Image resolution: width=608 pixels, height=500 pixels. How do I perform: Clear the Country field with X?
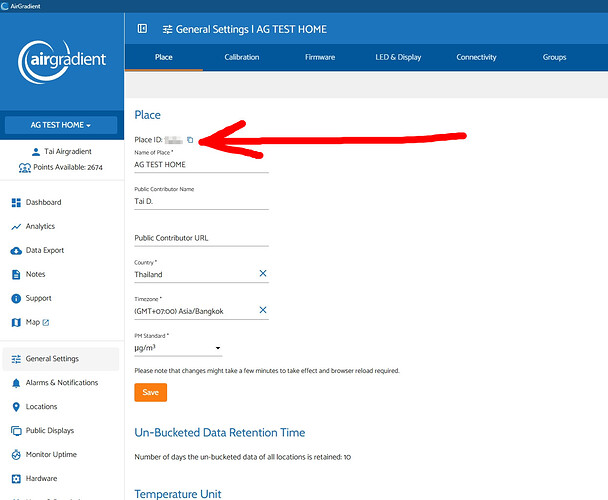(x=263, y=273)
